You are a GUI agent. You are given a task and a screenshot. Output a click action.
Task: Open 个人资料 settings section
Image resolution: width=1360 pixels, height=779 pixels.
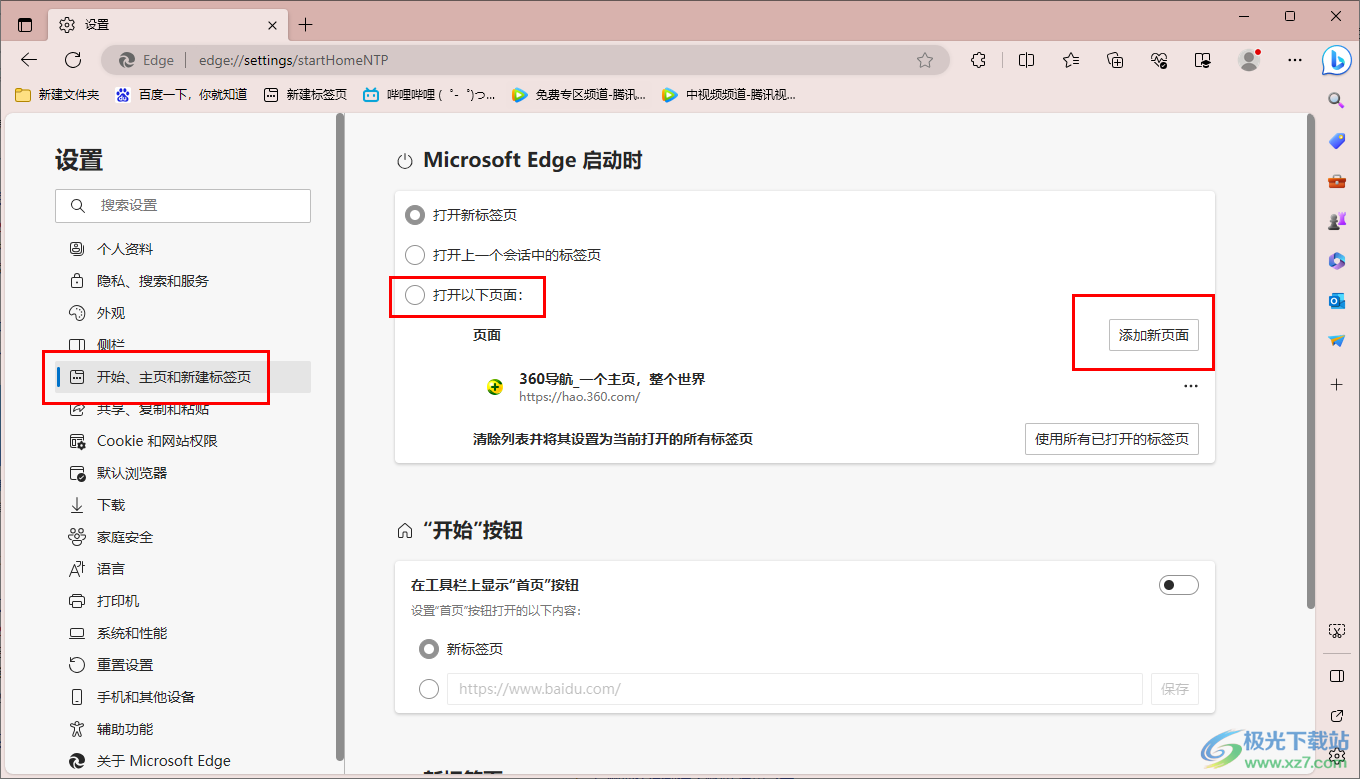pyautogui.click(x=183, y=249)
